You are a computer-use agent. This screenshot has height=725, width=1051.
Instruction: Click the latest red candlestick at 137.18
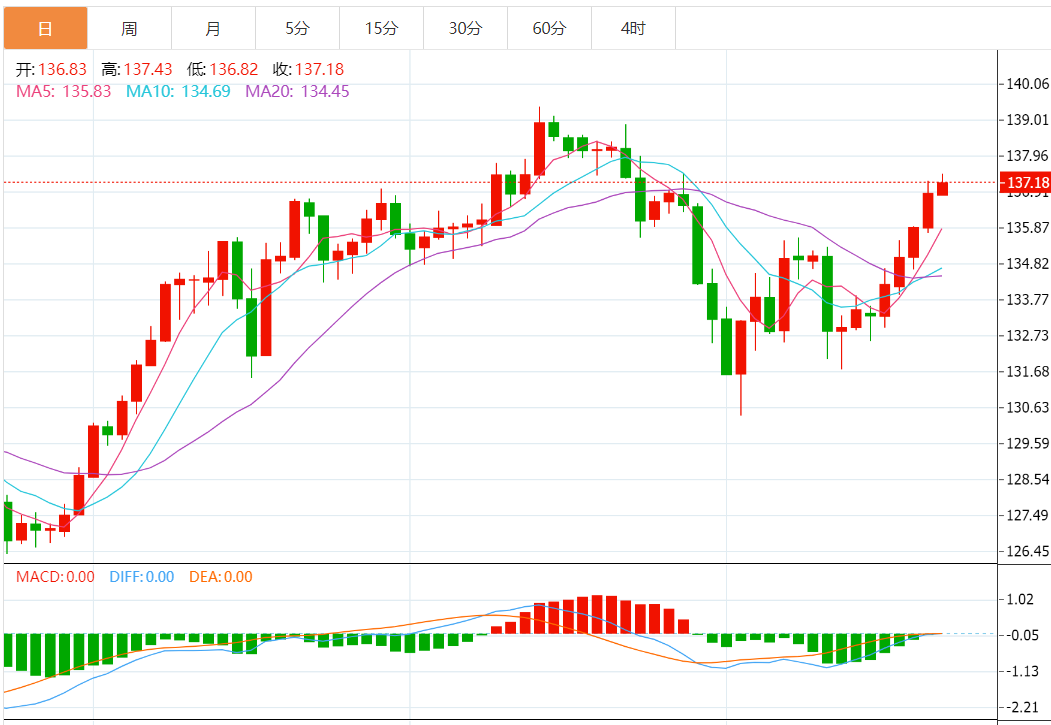point(942,188)
